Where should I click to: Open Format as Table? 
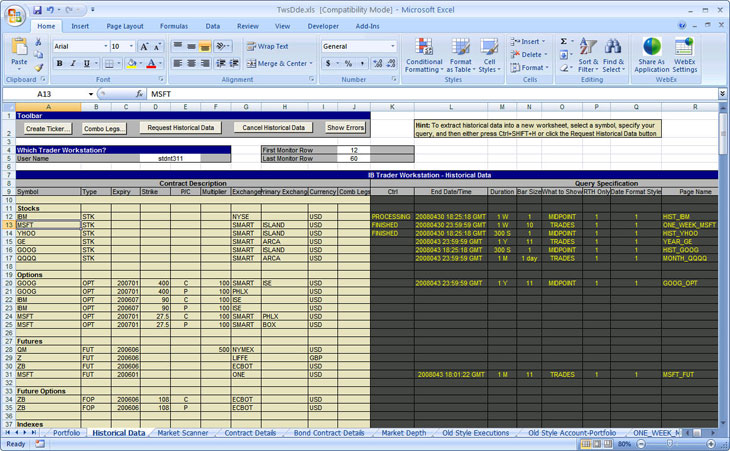click(460, 55)
